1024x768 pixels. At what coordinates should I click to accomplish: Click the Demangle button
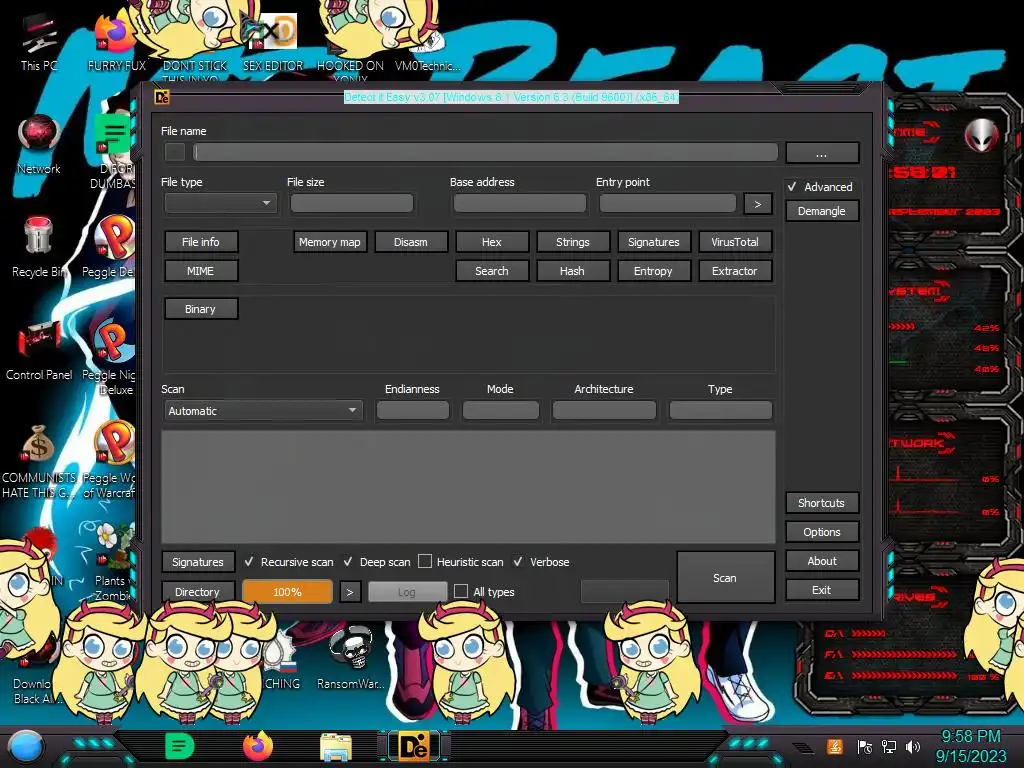(x=822, y=211)
